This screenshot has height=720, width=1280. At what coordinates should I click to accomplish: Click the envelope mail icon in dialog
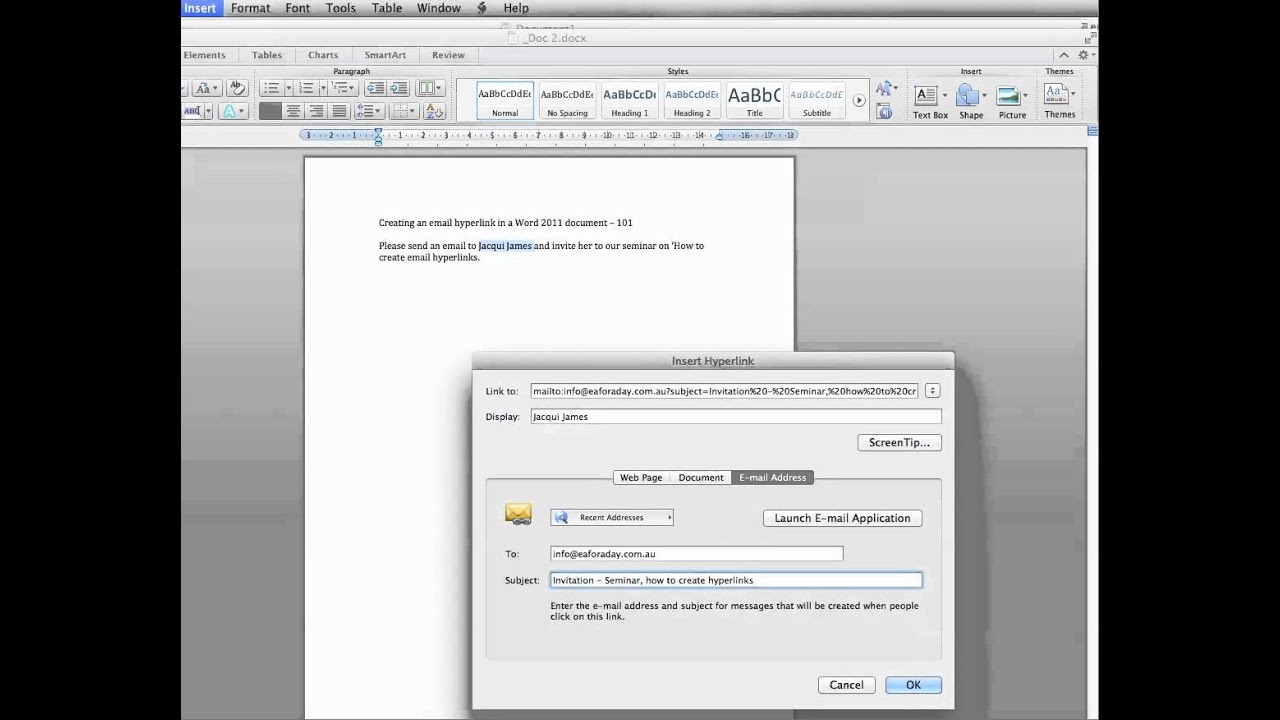518,514
